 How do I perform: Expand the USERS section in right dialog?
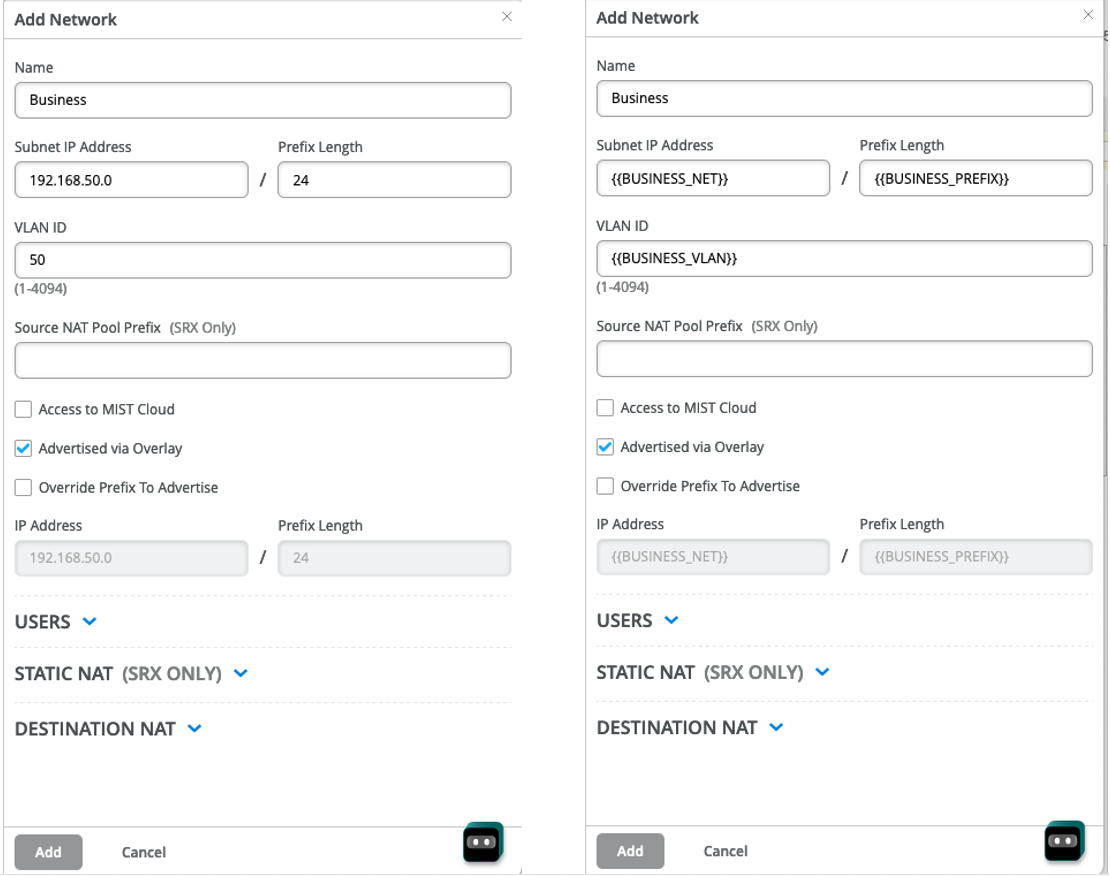(x=671, y=620)
